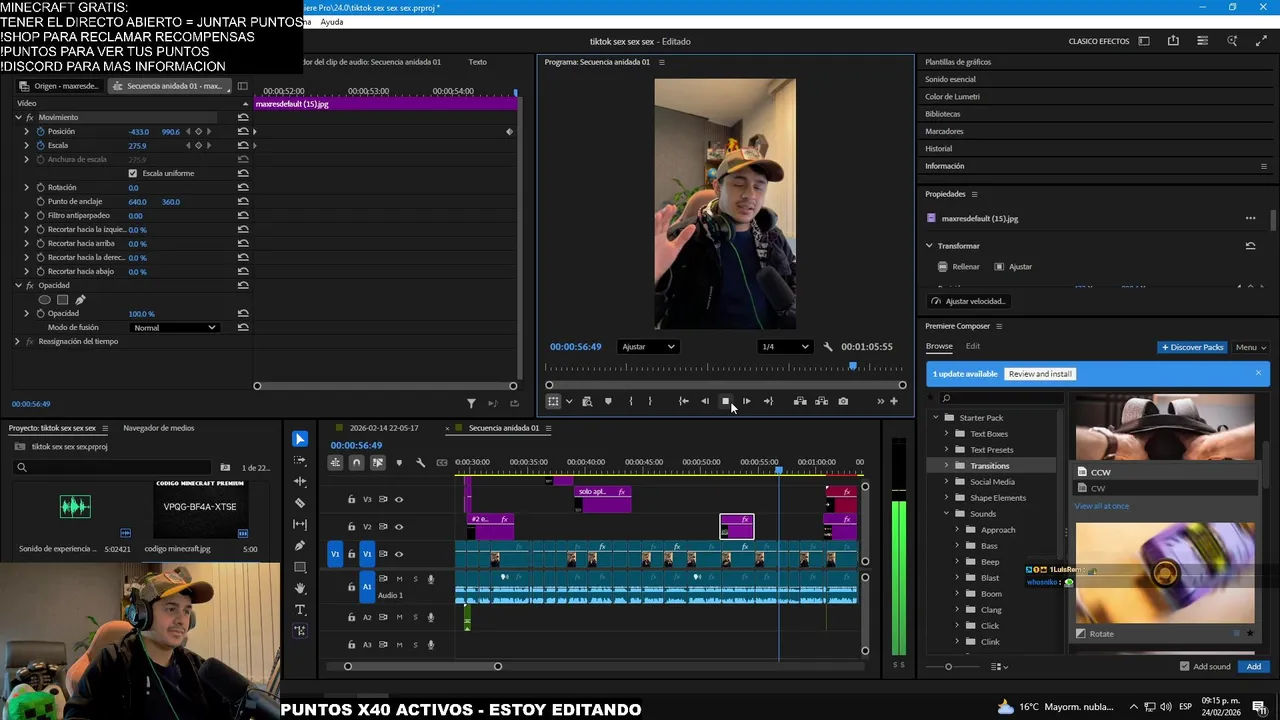Select the Hand tool
Image resolution: width=1280 pixels, height=720 pixels.
pyautogui.click(x=300, y=588)
